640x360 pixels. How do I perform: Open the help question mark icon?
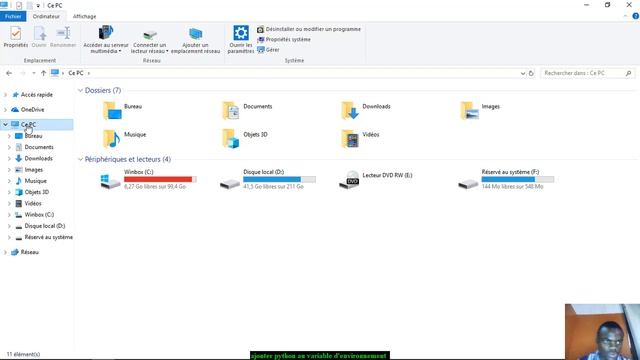(636, 16)
